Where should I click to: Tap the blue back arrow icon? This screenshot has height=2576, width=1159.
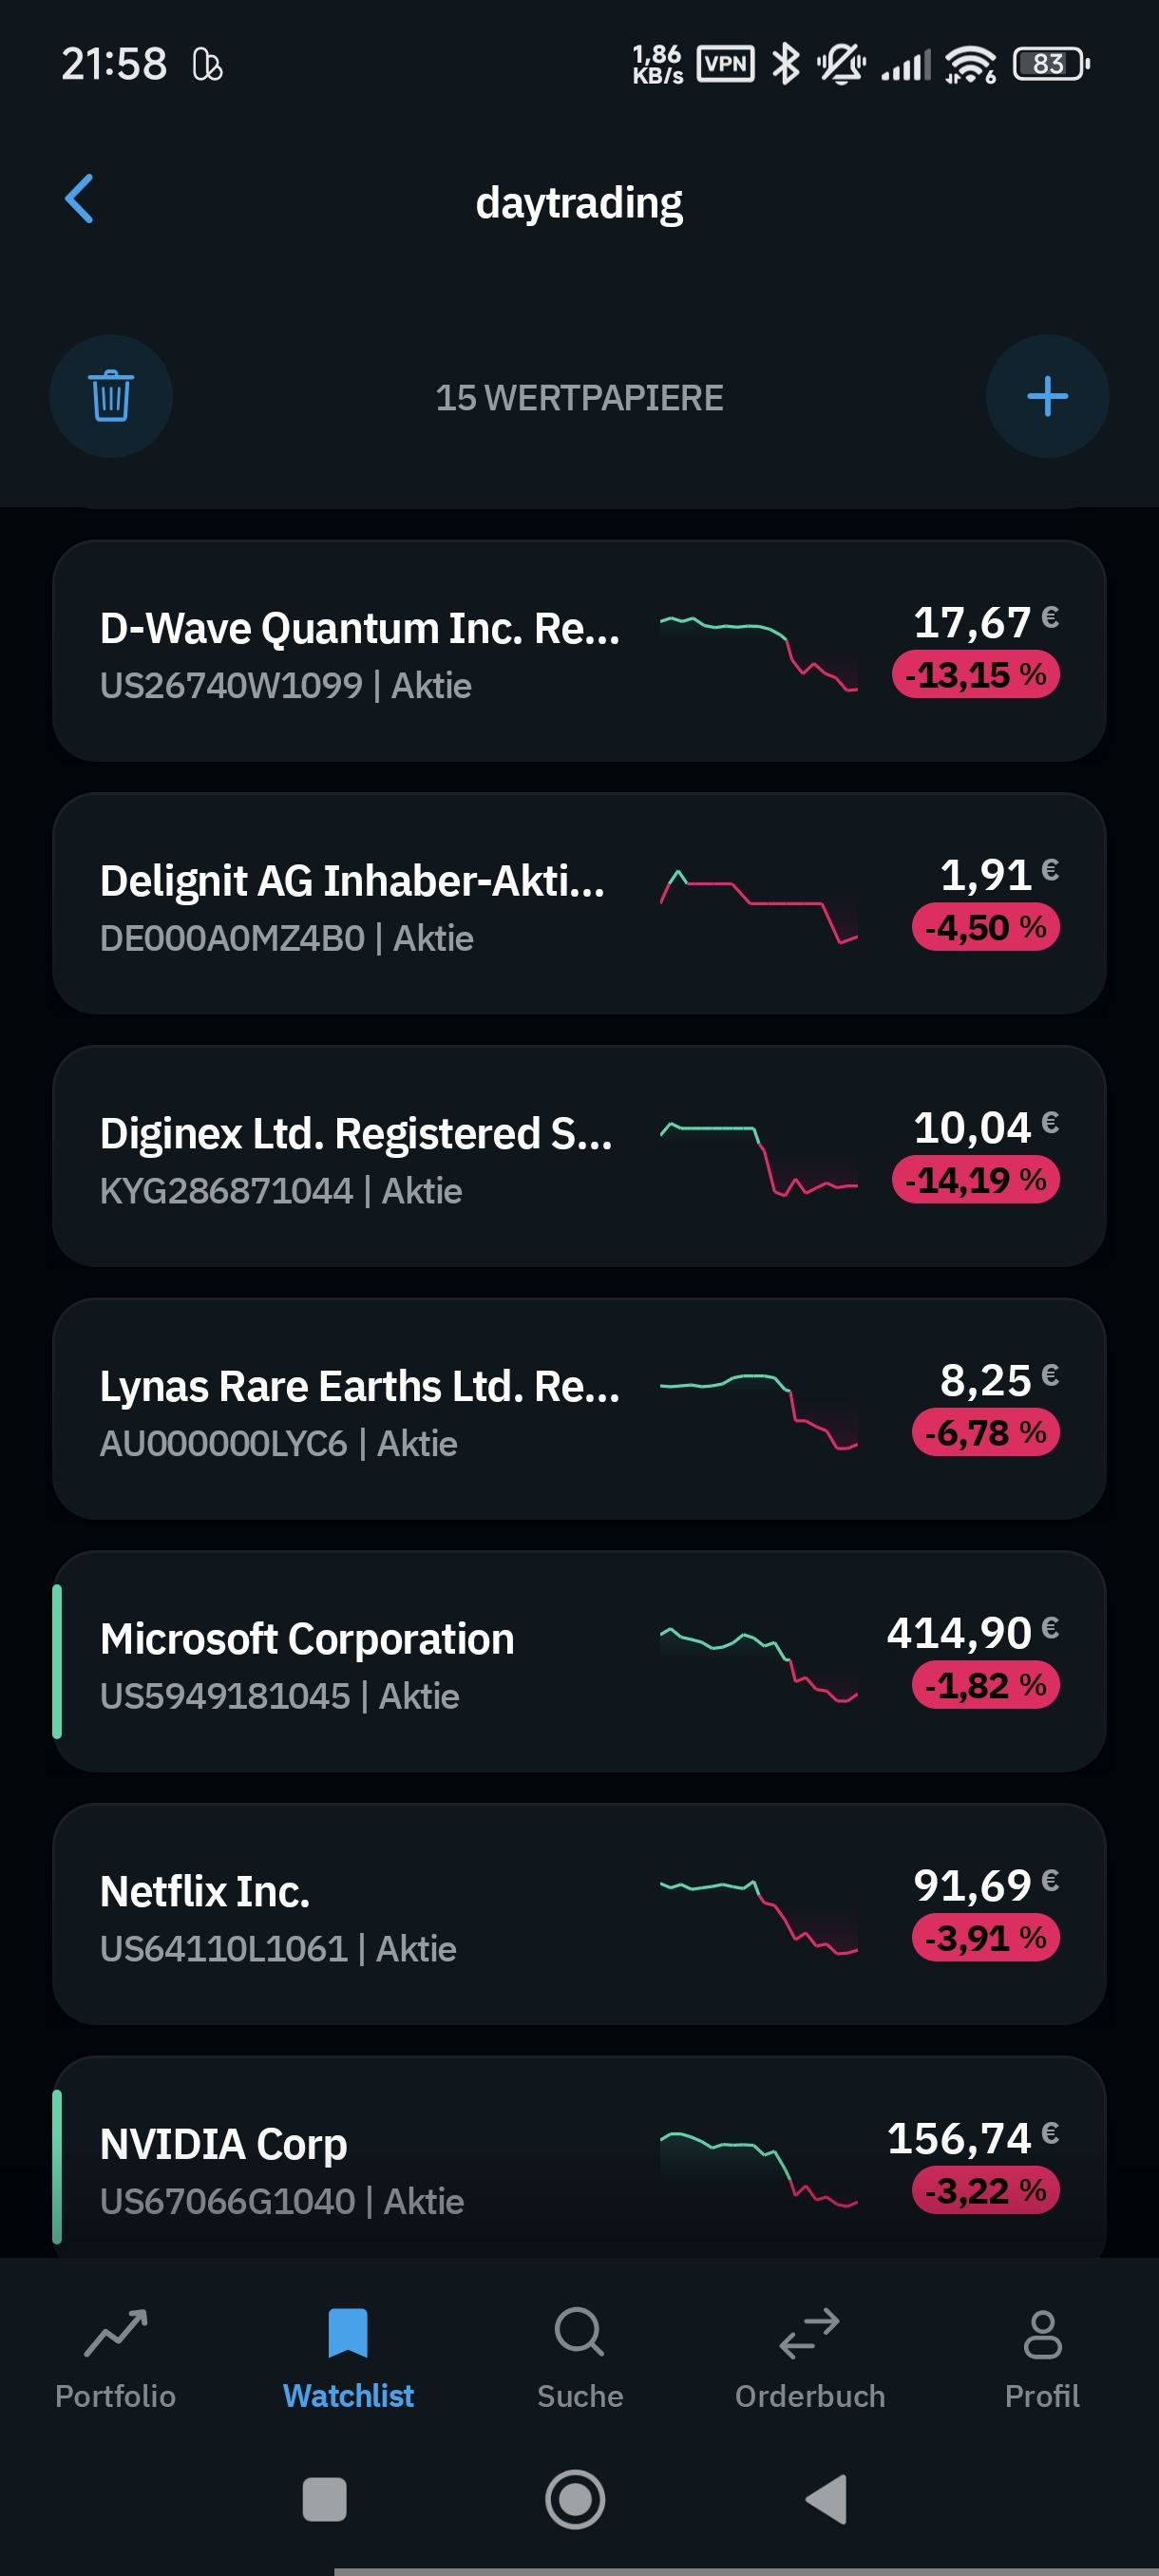pos(80,199)
